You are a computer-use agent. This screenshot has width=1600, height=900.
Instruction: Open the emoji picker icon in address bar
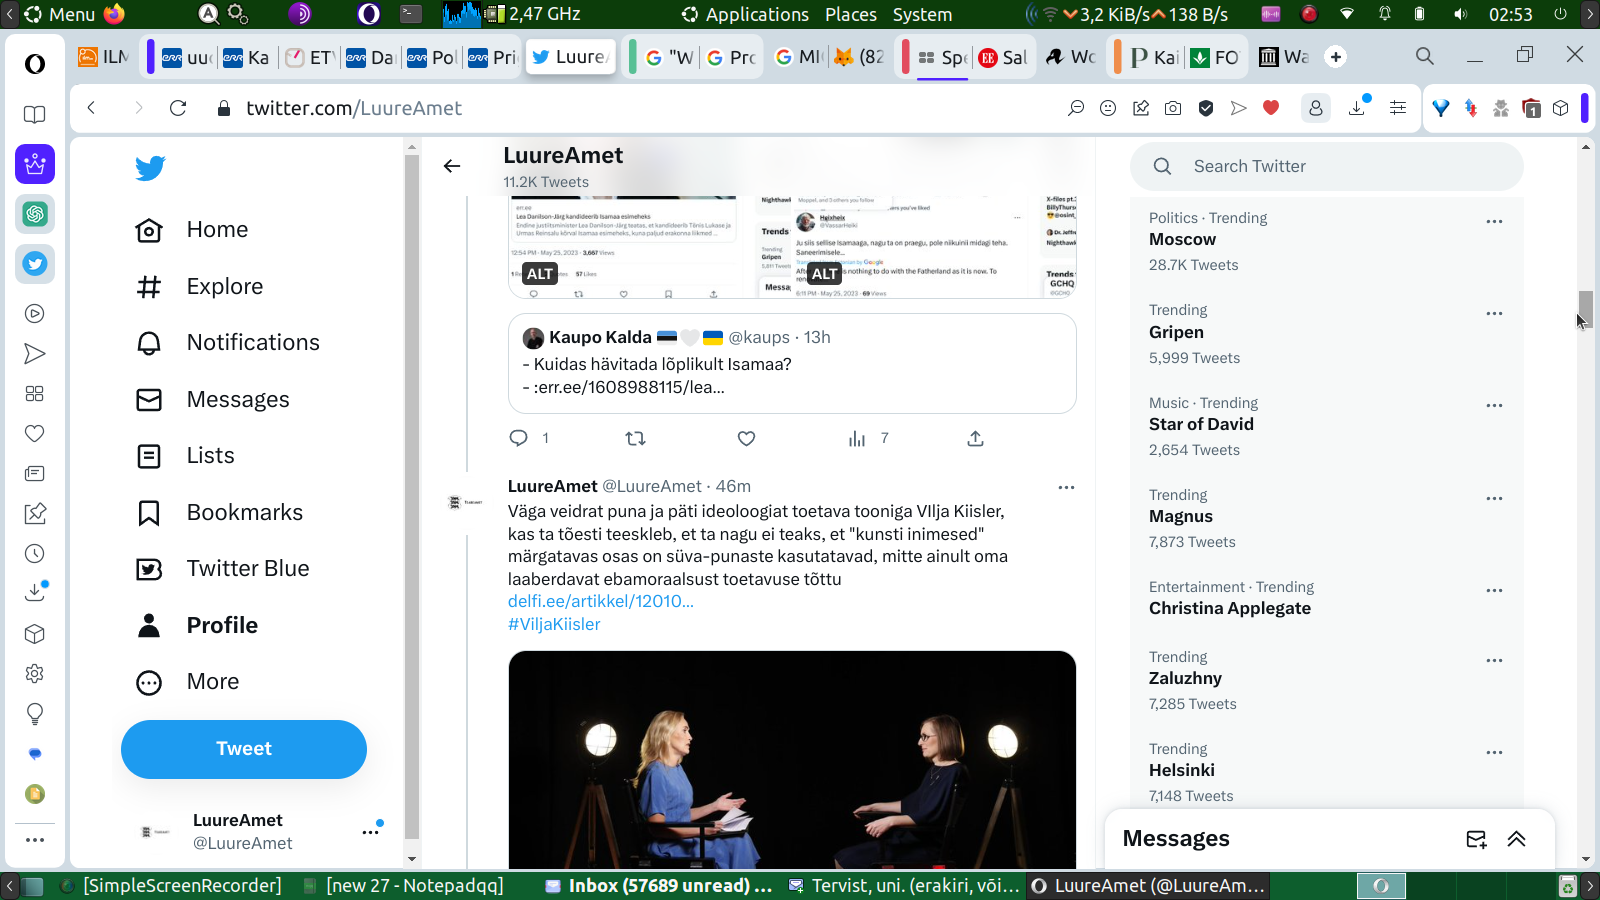1108,108
